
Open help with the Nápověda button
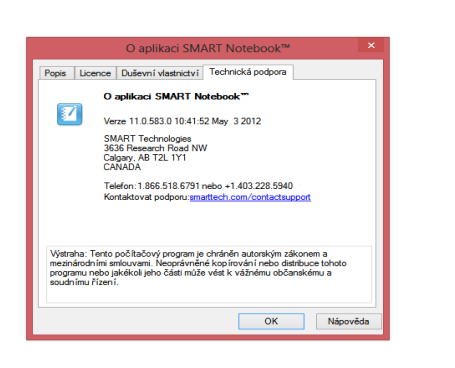pyautogui.click(x=348, y=321)
